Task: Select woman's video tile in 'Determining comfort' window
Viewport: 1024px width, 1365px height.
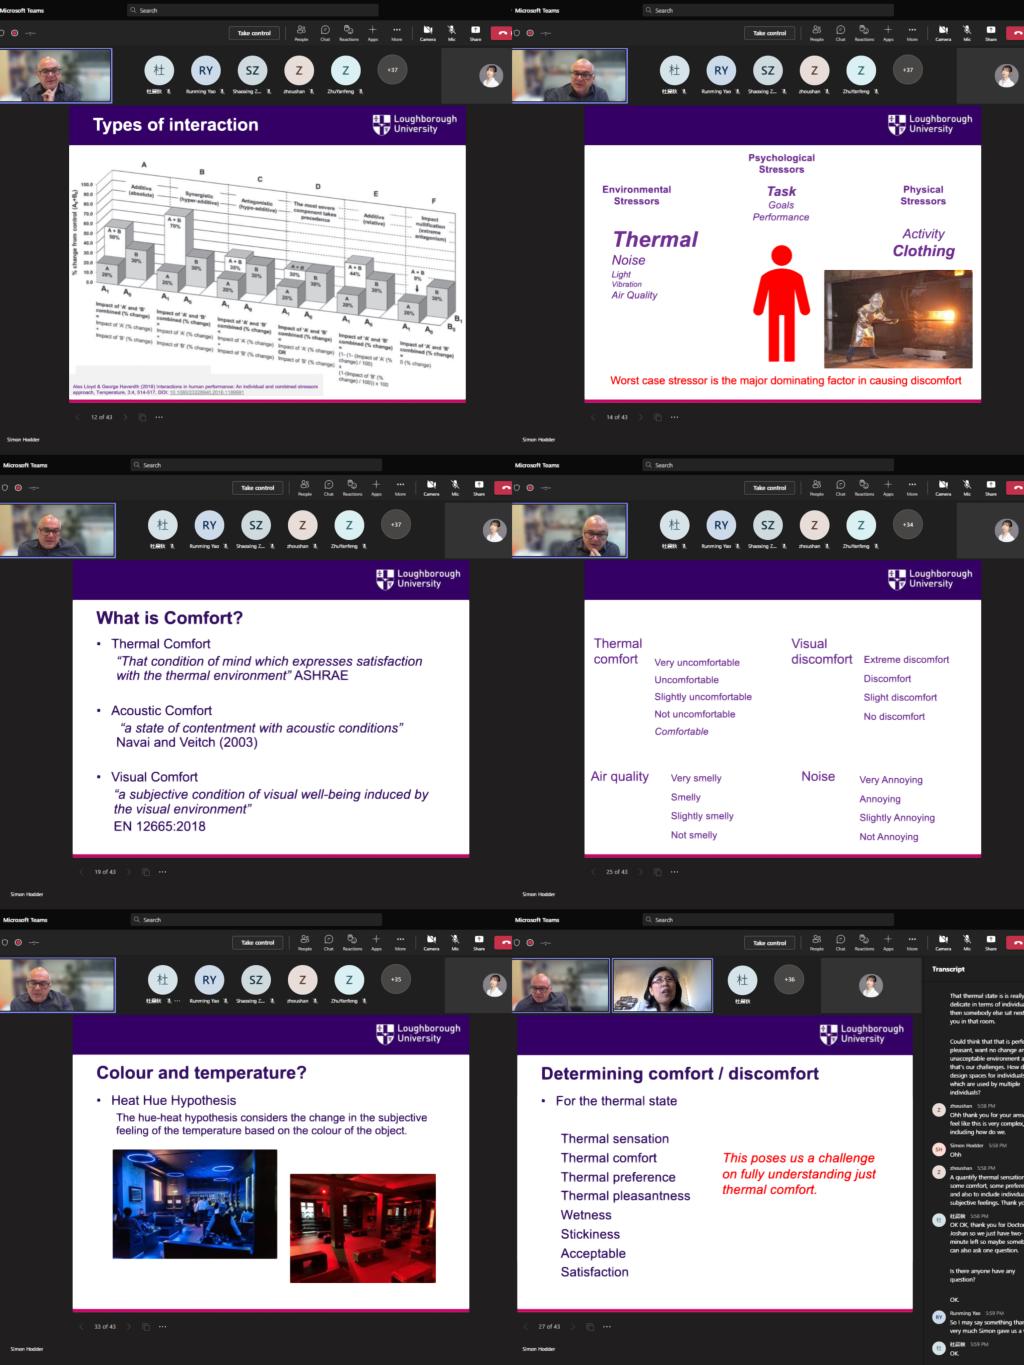Action: pos(662,986)
